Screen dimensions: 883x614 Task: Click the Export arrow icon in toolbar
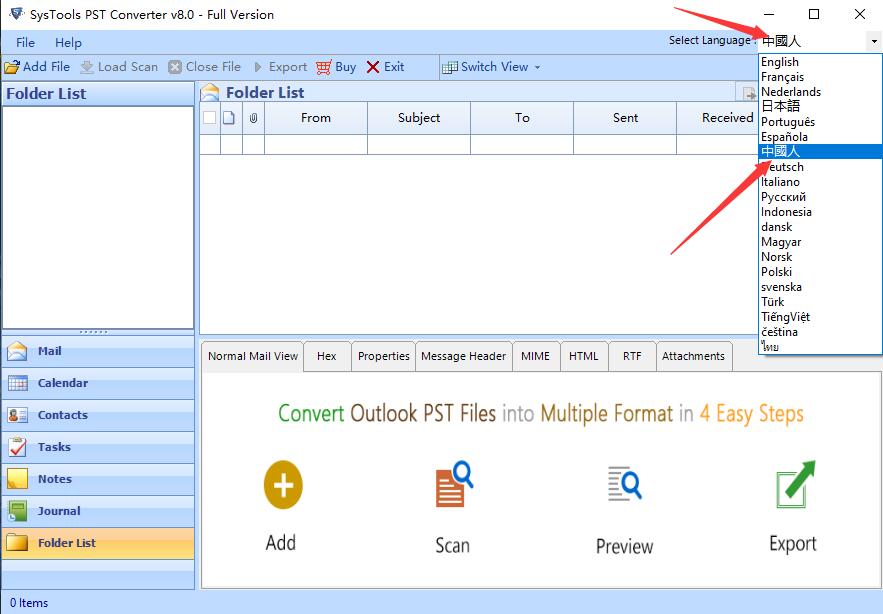(258, 67)
